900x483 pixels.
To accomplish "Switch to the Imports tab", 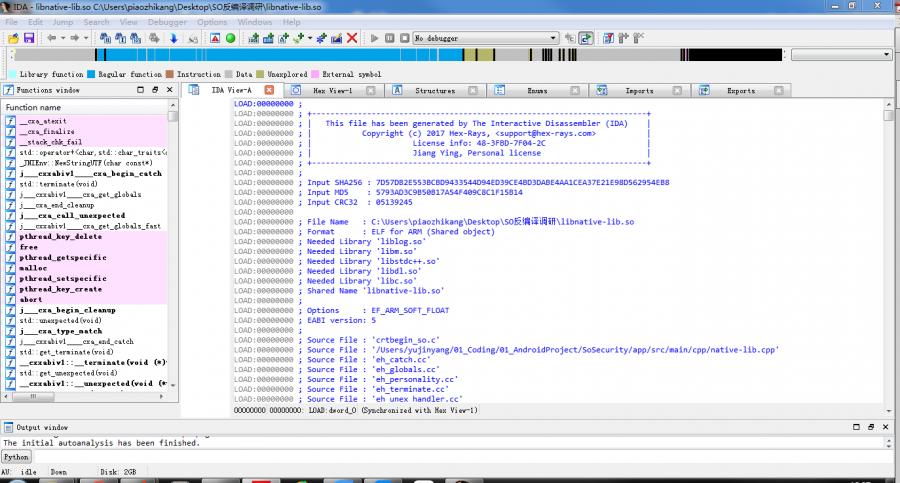I will 639,90.
